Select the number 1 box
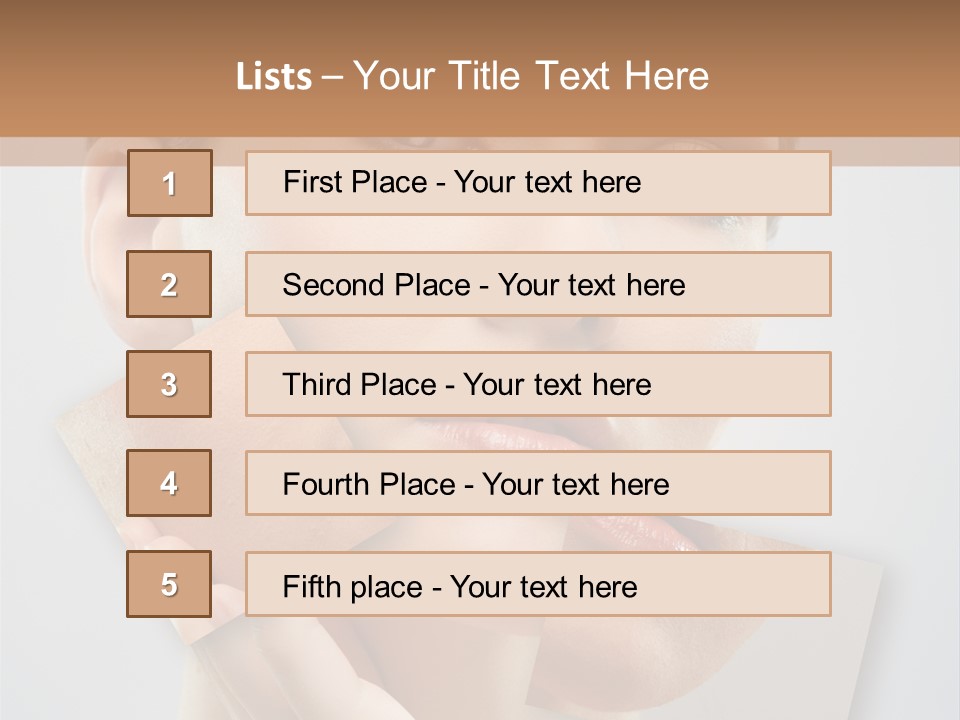This screenshot has width=960, height=720. point(169,183)
